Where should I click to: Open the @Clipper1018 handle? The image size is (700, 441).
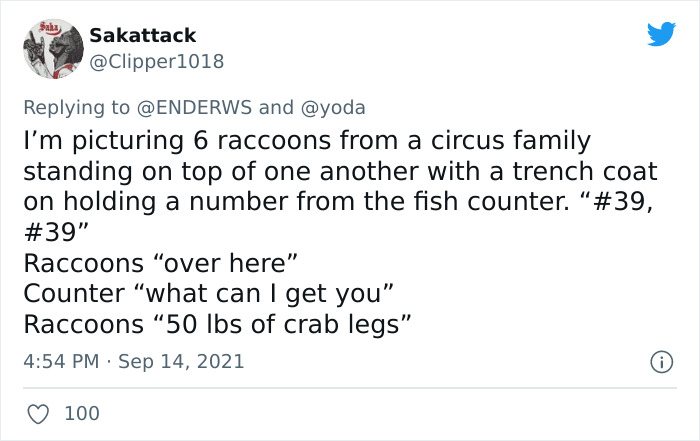(x=157, y=61)
